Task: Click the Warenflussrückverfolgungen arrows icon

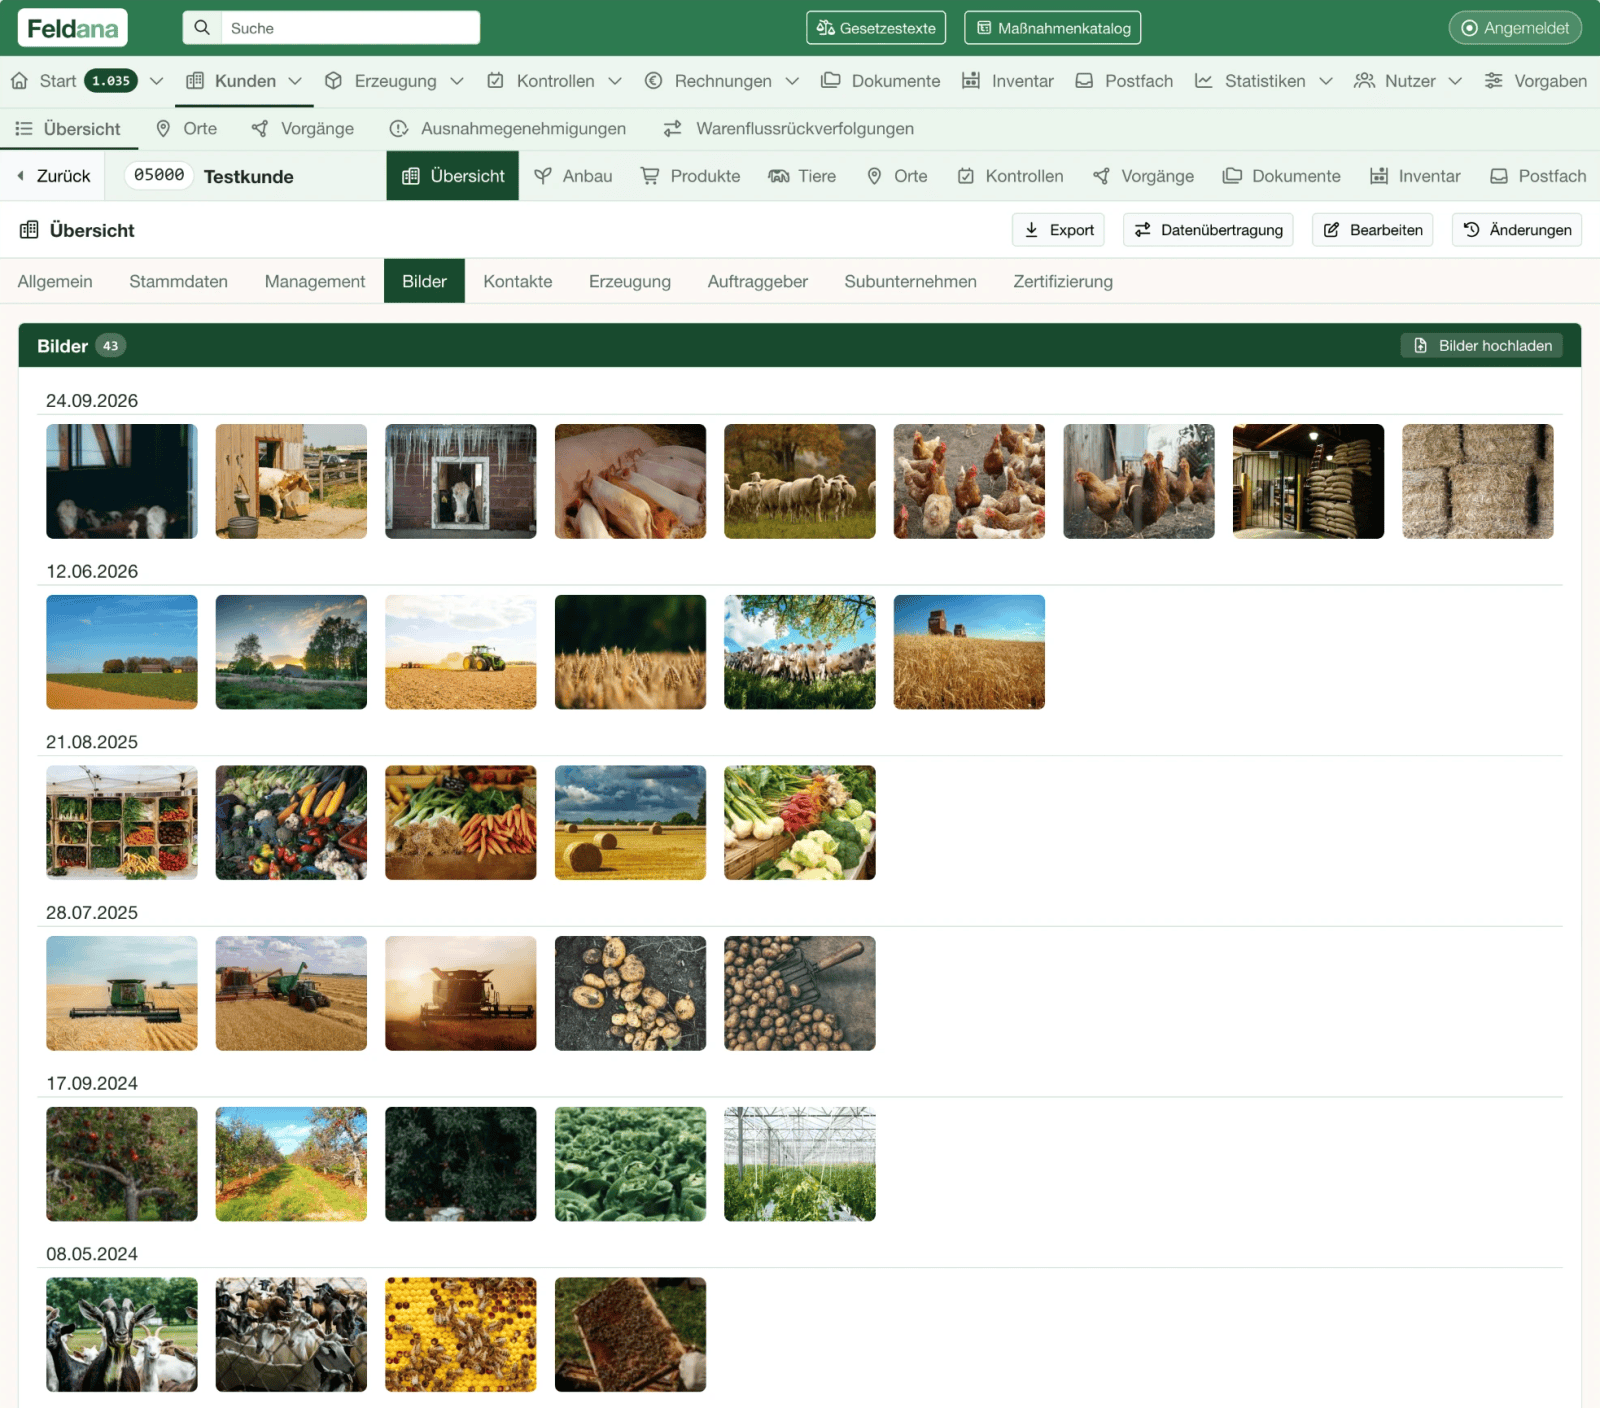Action: pyautogui.click(x=673, y=129)
